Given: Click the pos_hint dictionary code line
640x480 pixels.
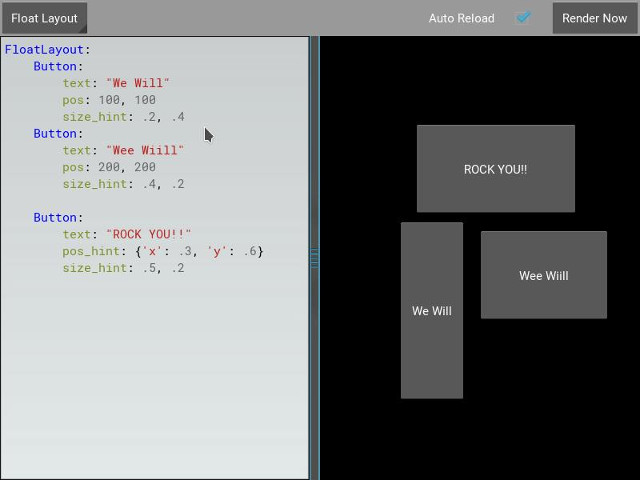Looking at the screenshot, I should (162, 251).
